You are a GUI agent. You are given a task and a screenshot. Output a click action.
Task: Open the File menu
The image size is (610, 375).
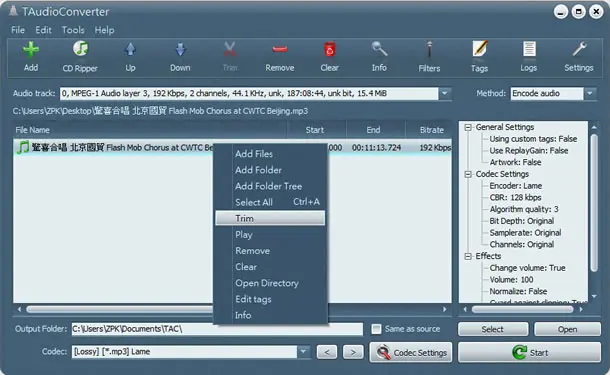click(x=18, y=30)
